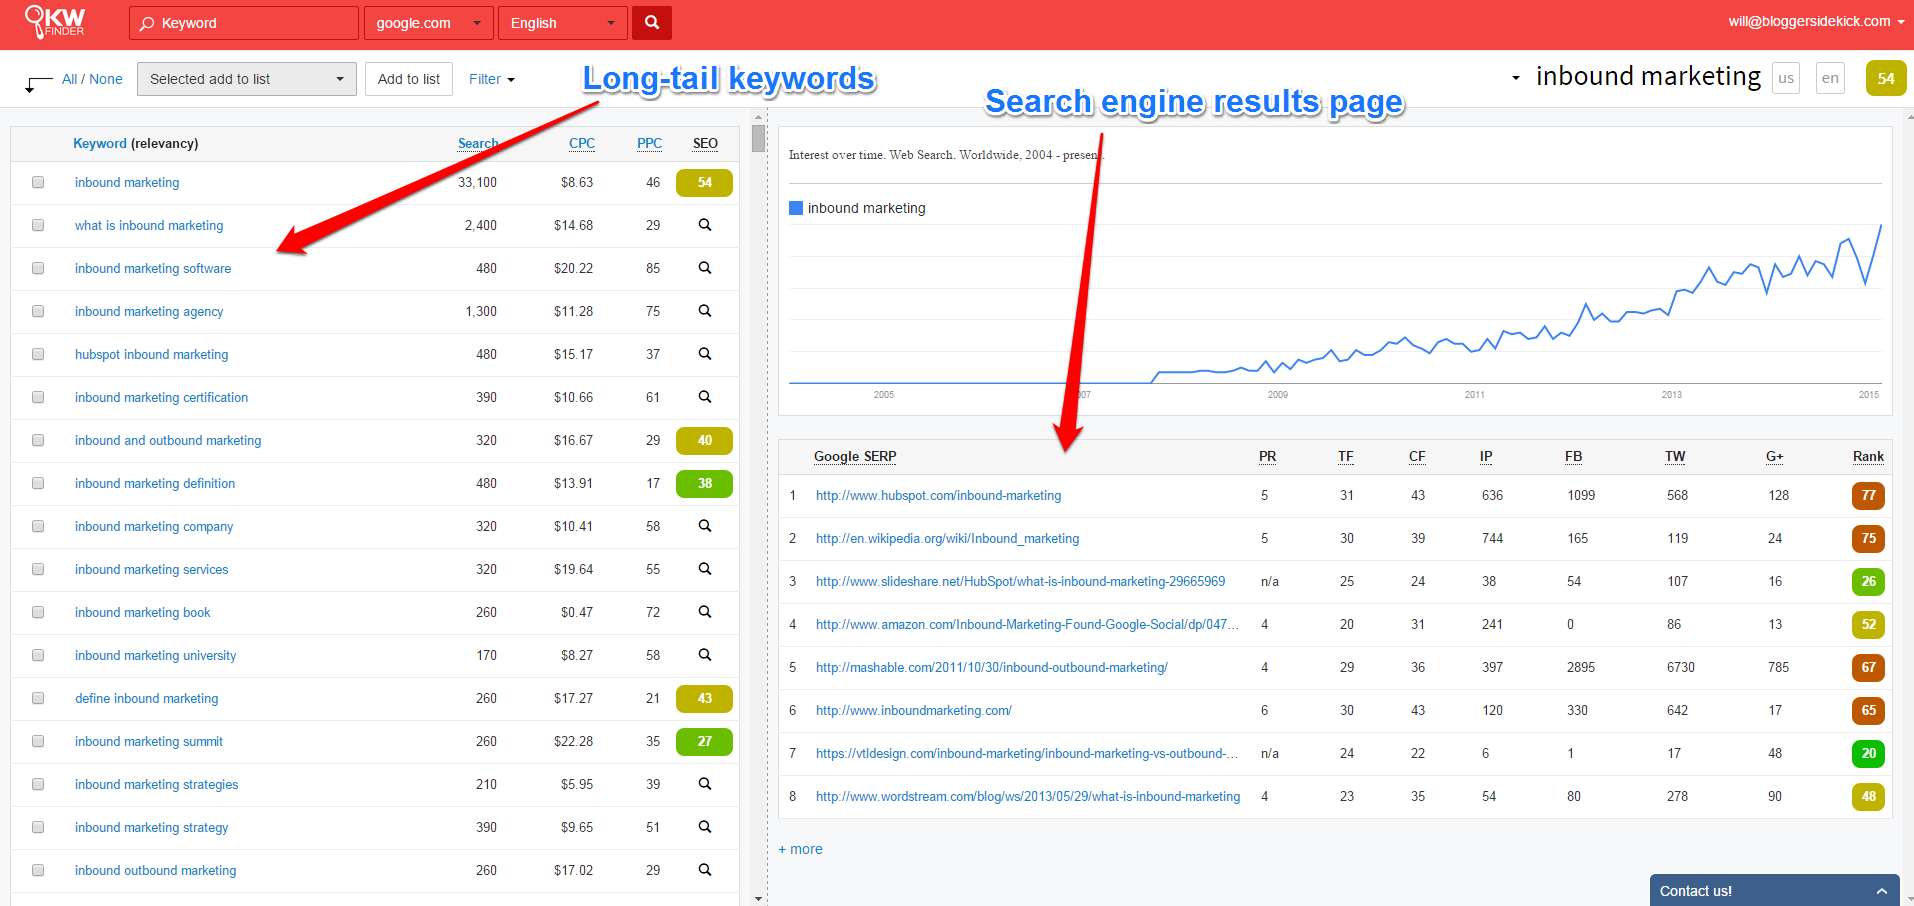Click the SEO 54 badge beside en
The width and height of the screenshot is (1914, 906).
pos(1886,78)
